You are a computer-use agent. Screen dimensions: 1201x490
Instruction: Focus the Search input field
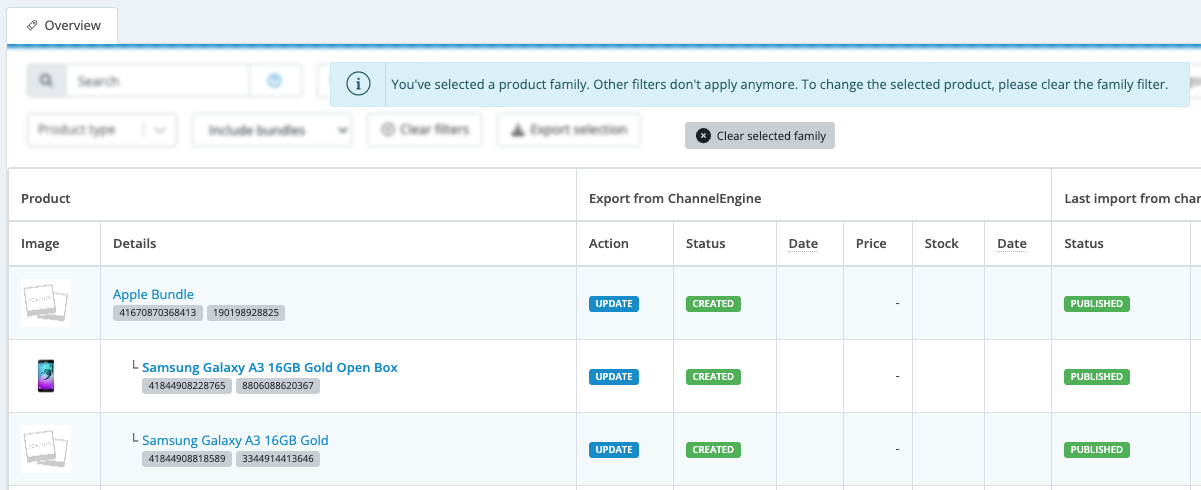click(x=157, y=81)
